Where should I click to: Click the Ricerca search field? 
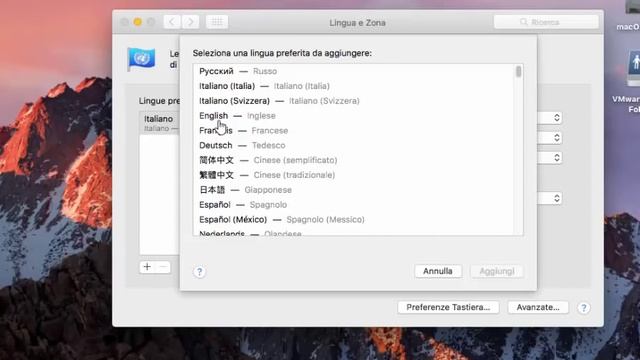(546, 22)
